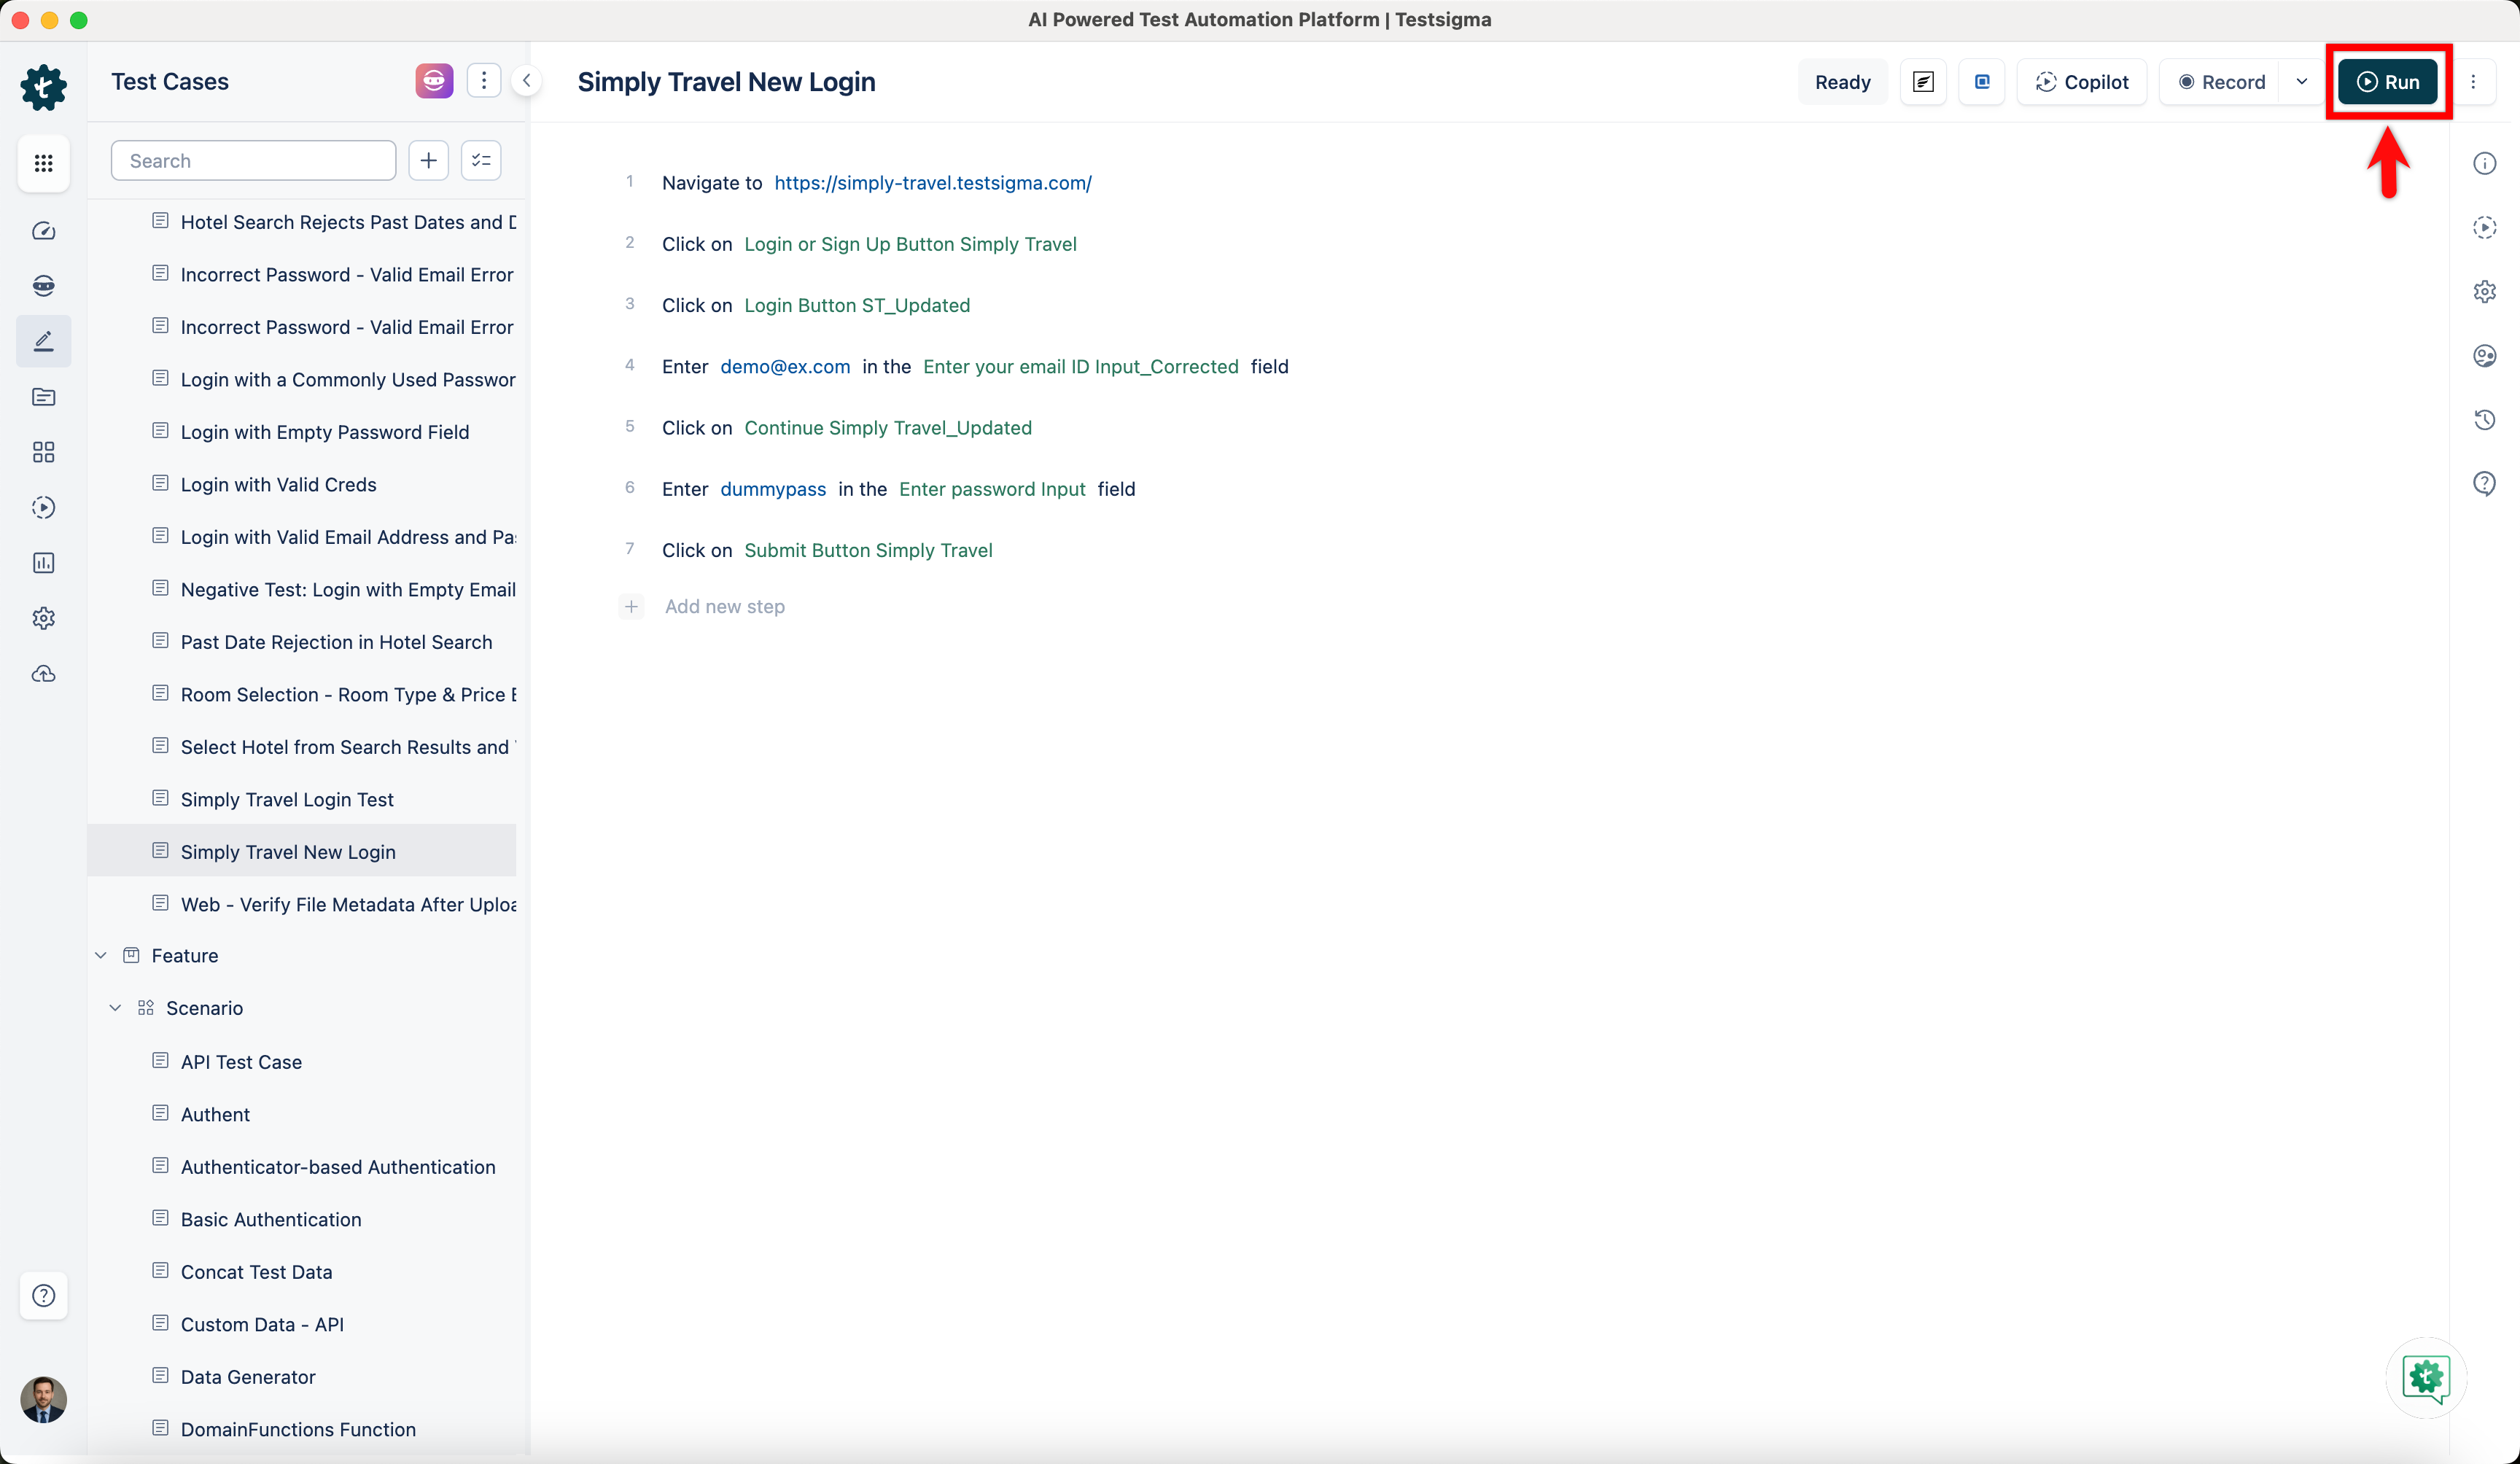Open the reports chart sidebar icon
The height and width of the screenshot is (1464, 2520).
pos(43,563)
